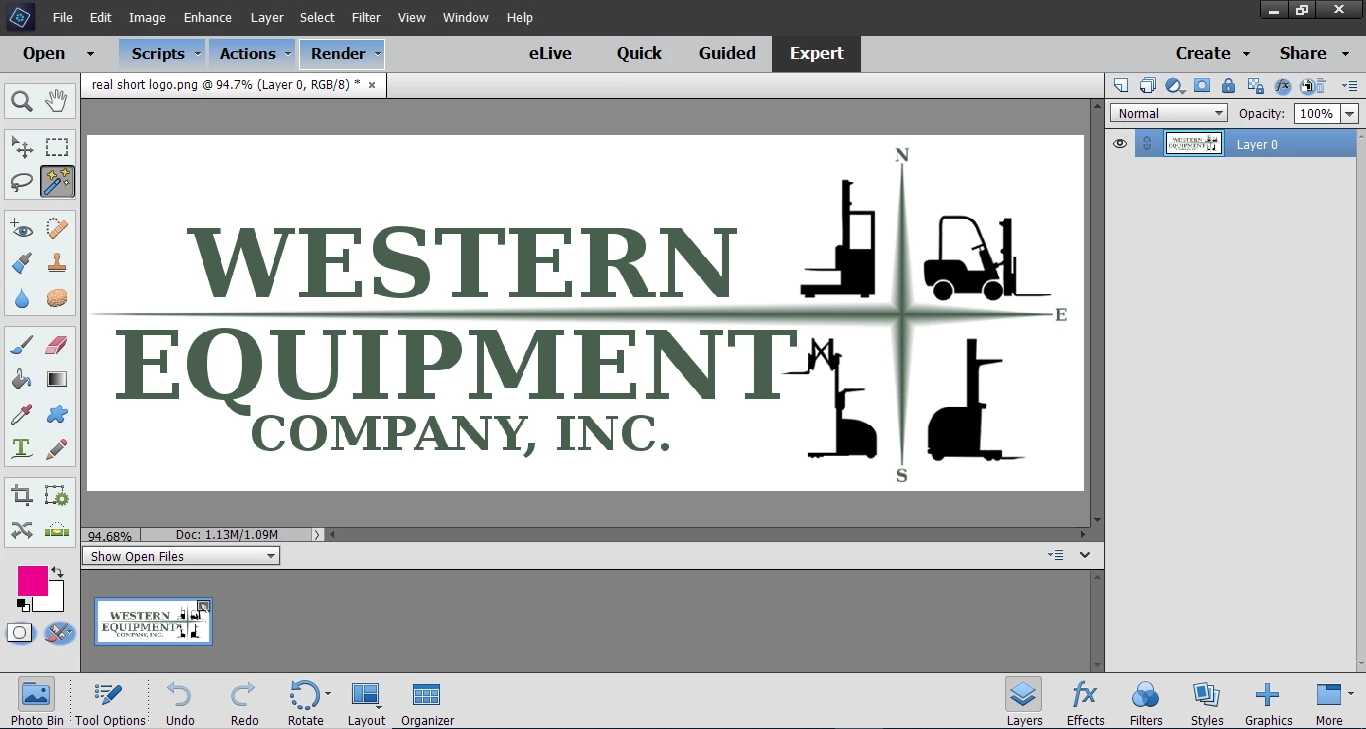Select the Magic Wand tool
Image resolution: width=1366 pixels, height=729 pixels.
(x=57, y=182)
